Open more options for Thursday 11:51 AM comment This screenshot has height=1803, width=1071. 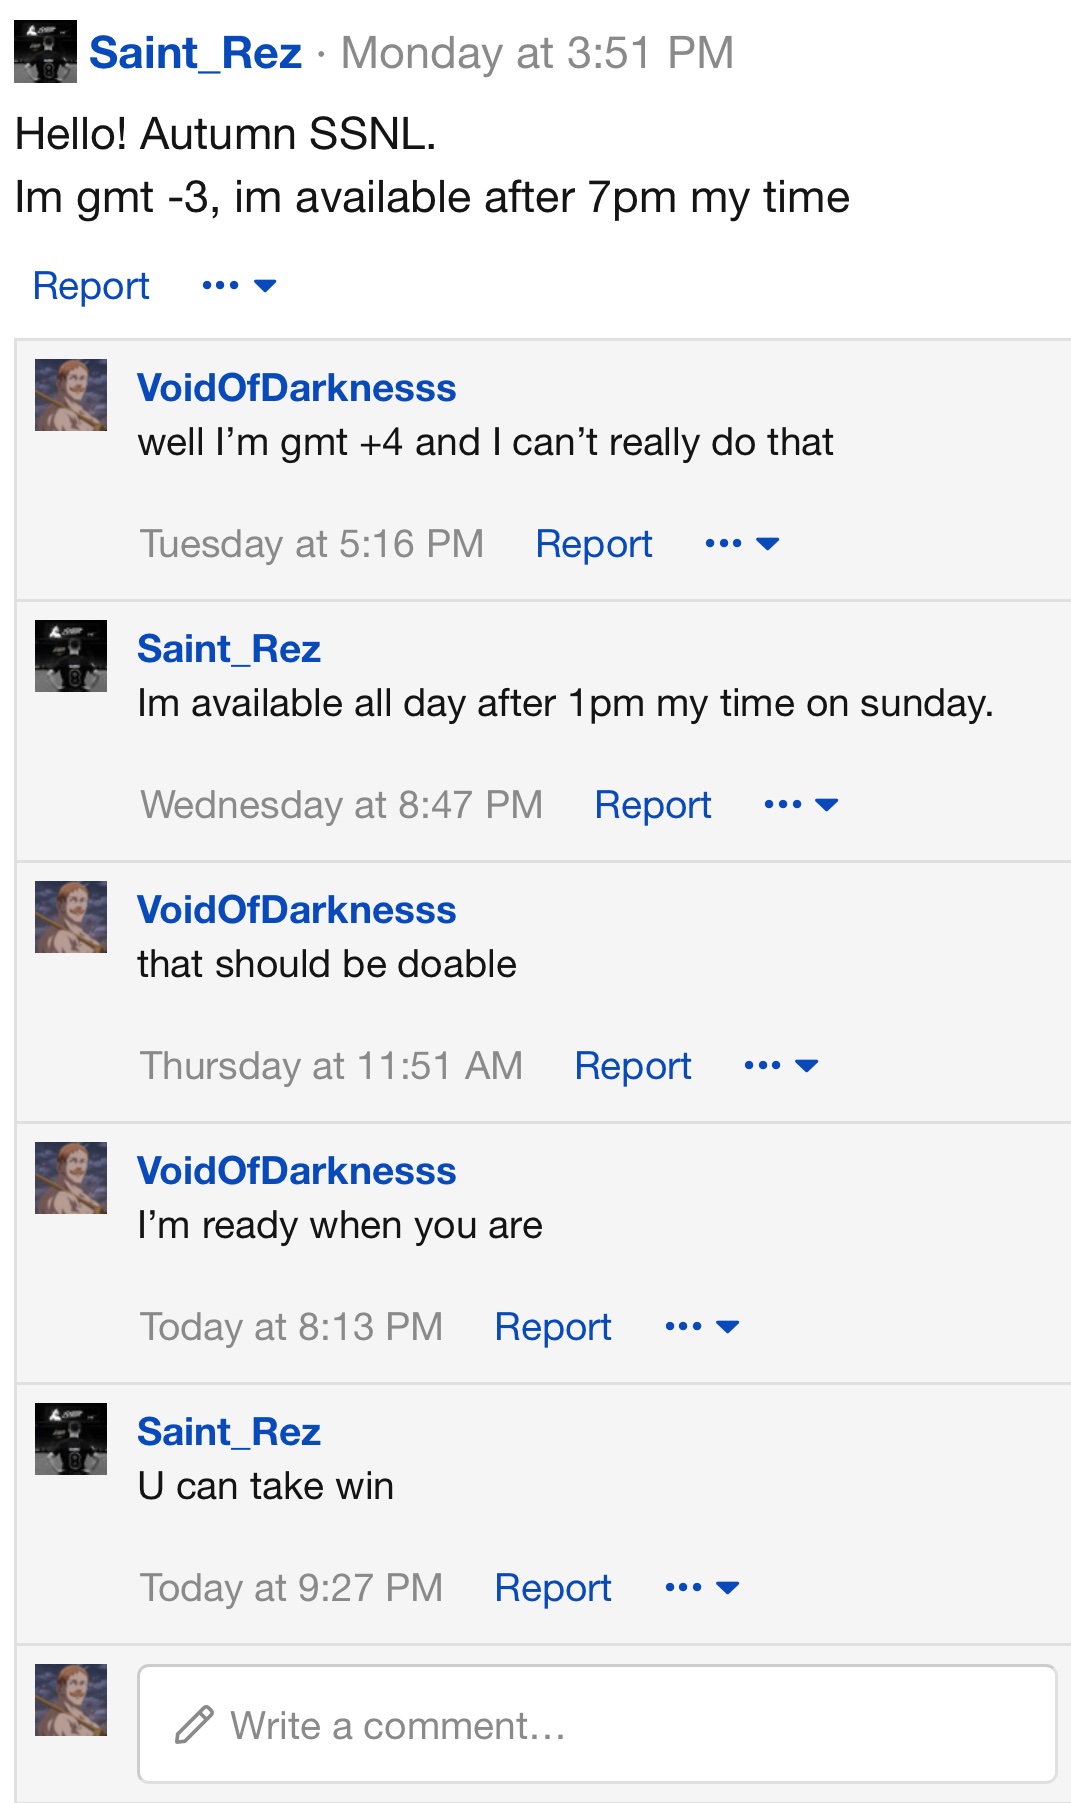point(781,1066)
